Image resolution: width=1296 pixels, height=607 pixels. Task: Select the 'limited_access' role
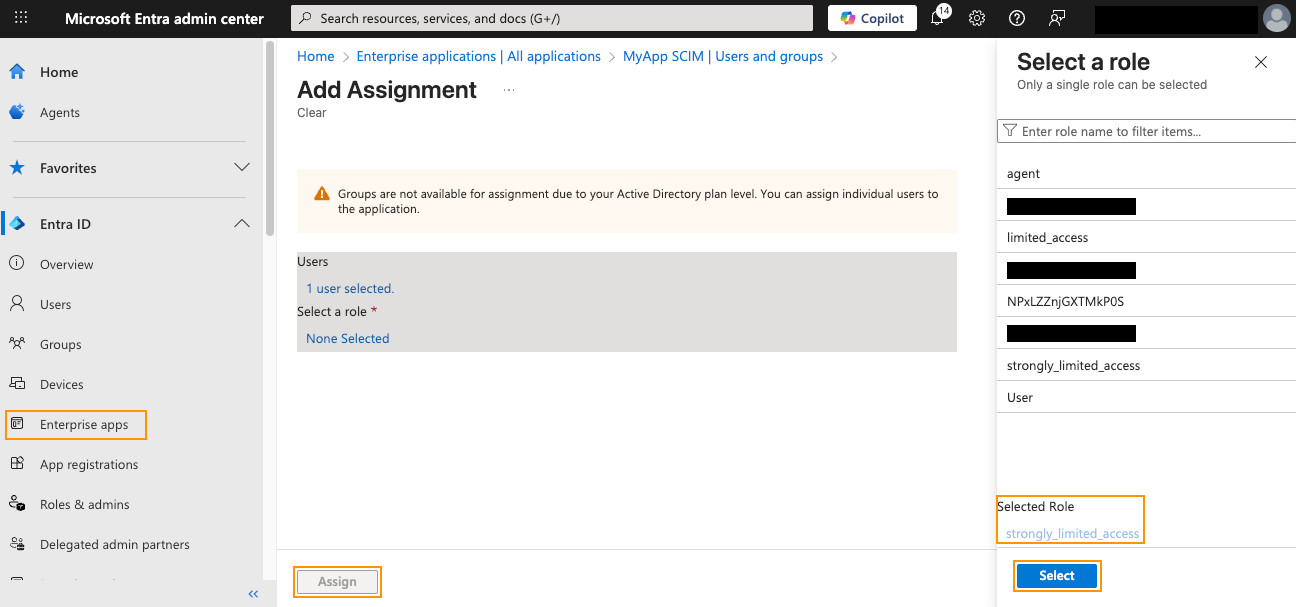click(x=1146, y=237)
